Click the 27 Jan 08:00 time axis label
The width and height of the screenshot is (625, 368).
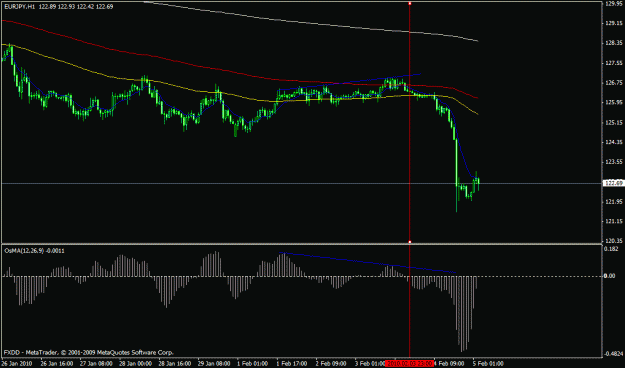click(96, 364)
